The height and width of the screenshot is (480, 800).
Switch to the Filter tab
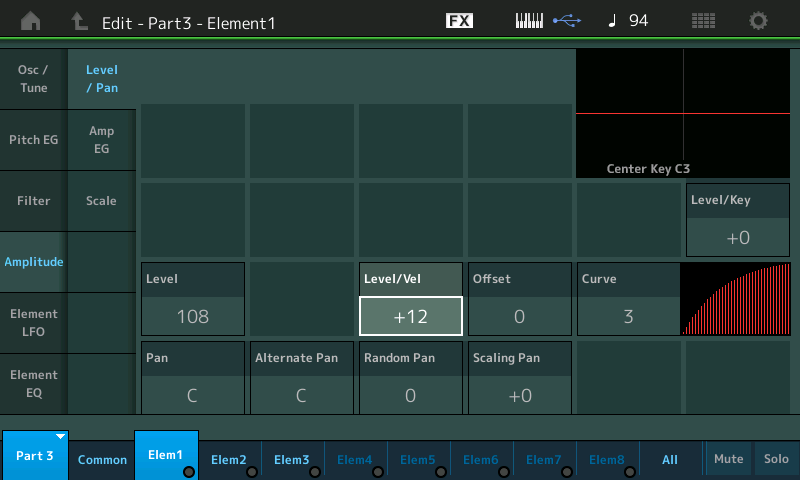click(33, 201)
